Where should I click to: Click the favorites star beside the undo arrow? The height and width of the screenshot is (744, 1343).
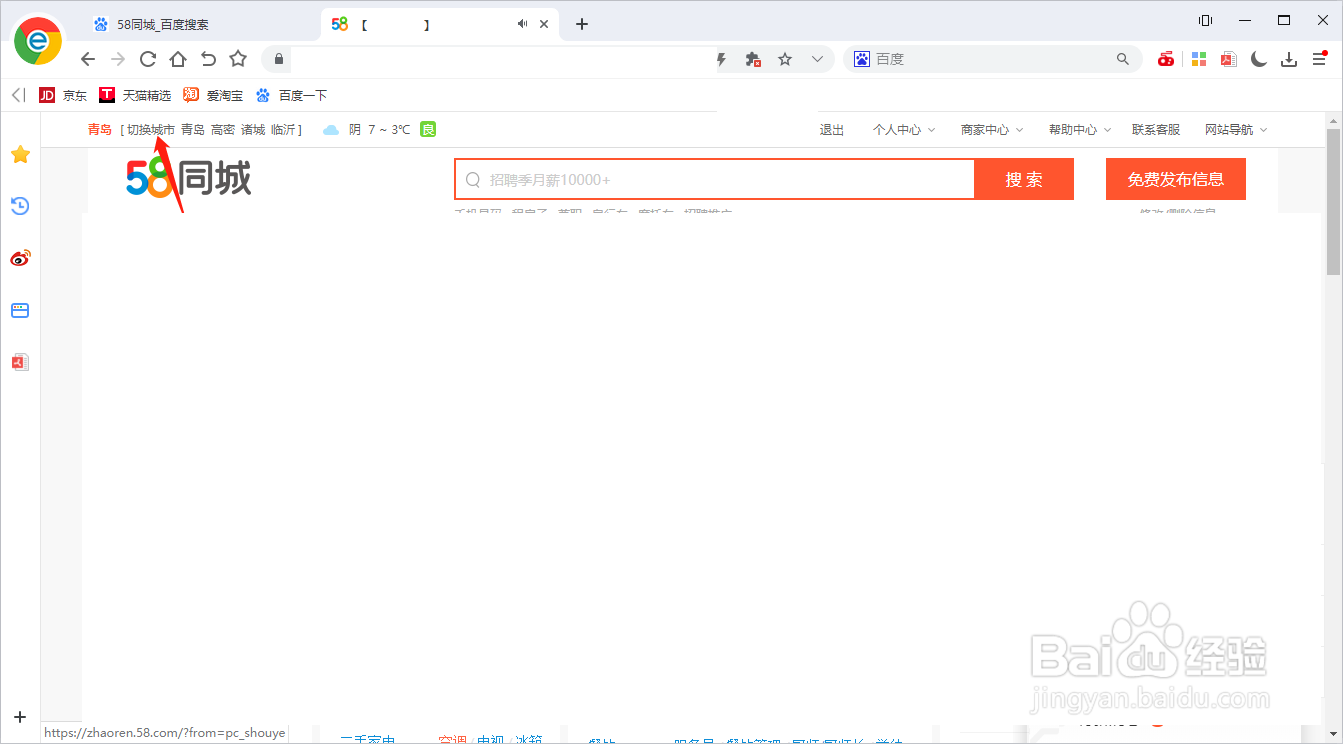click(238, 59)
